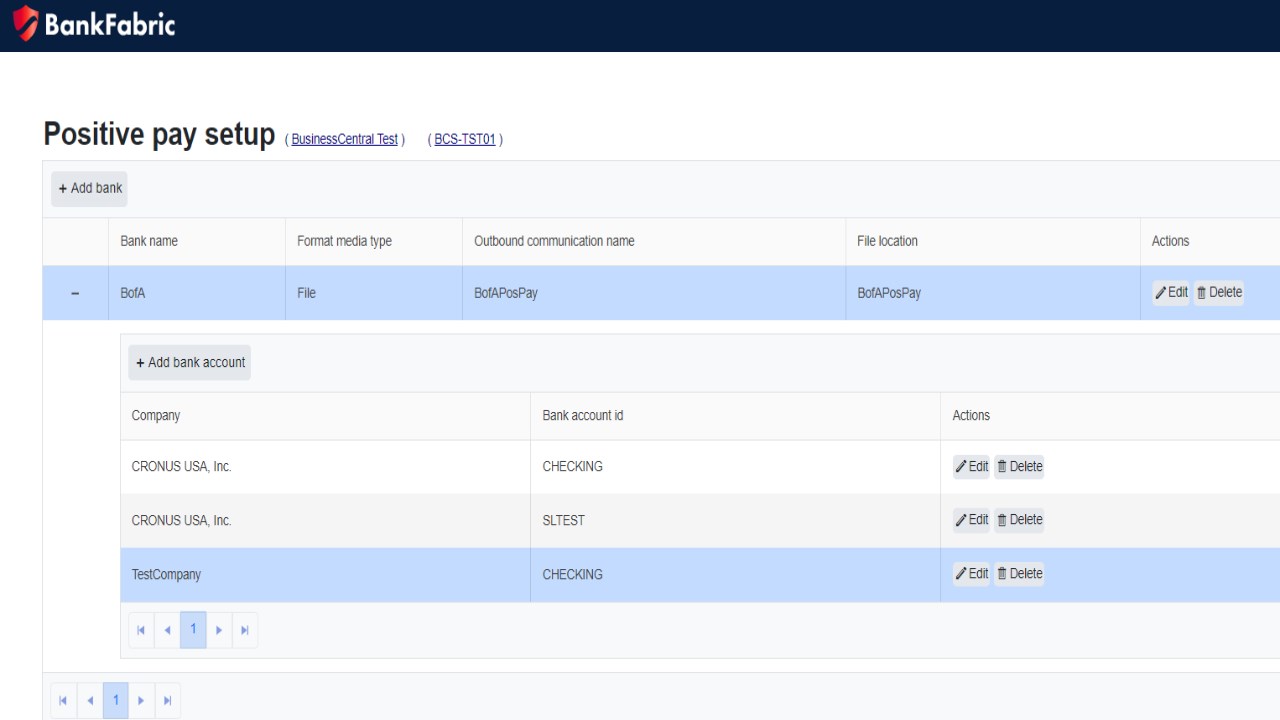Viewport: 1280px width, 720px height.
Task: Click the Bank account id column header
Action: click(735, 415)
